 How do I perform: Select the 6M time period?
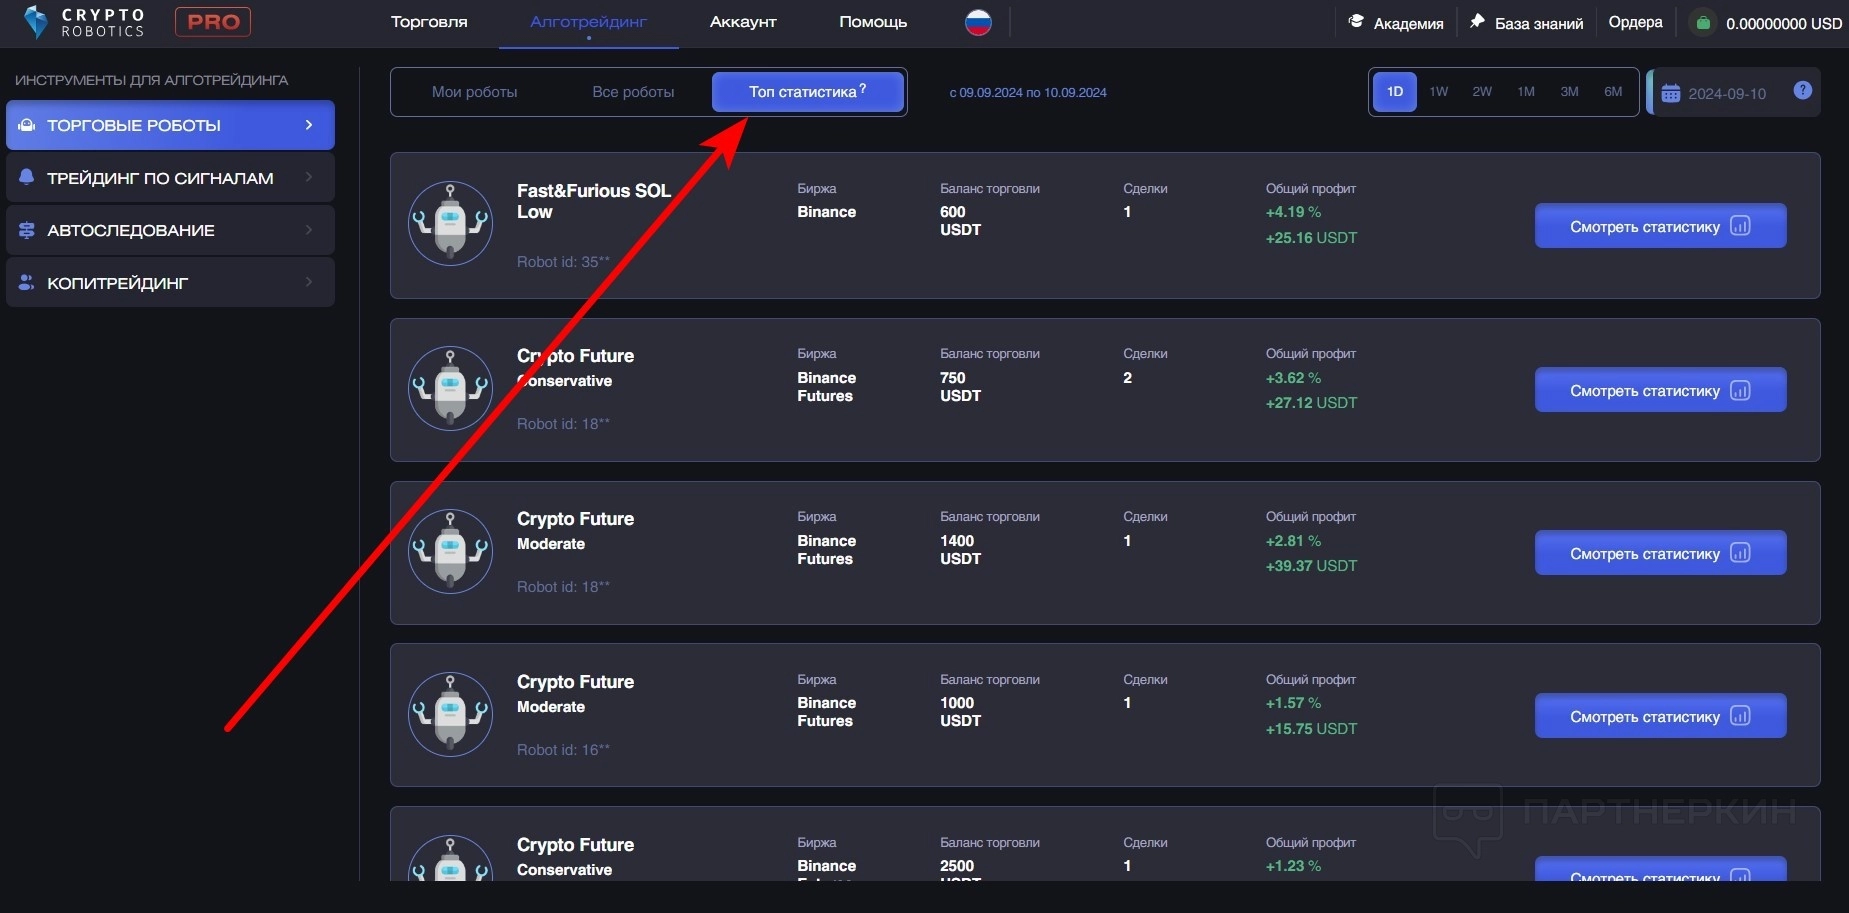tap(1612, 92)
